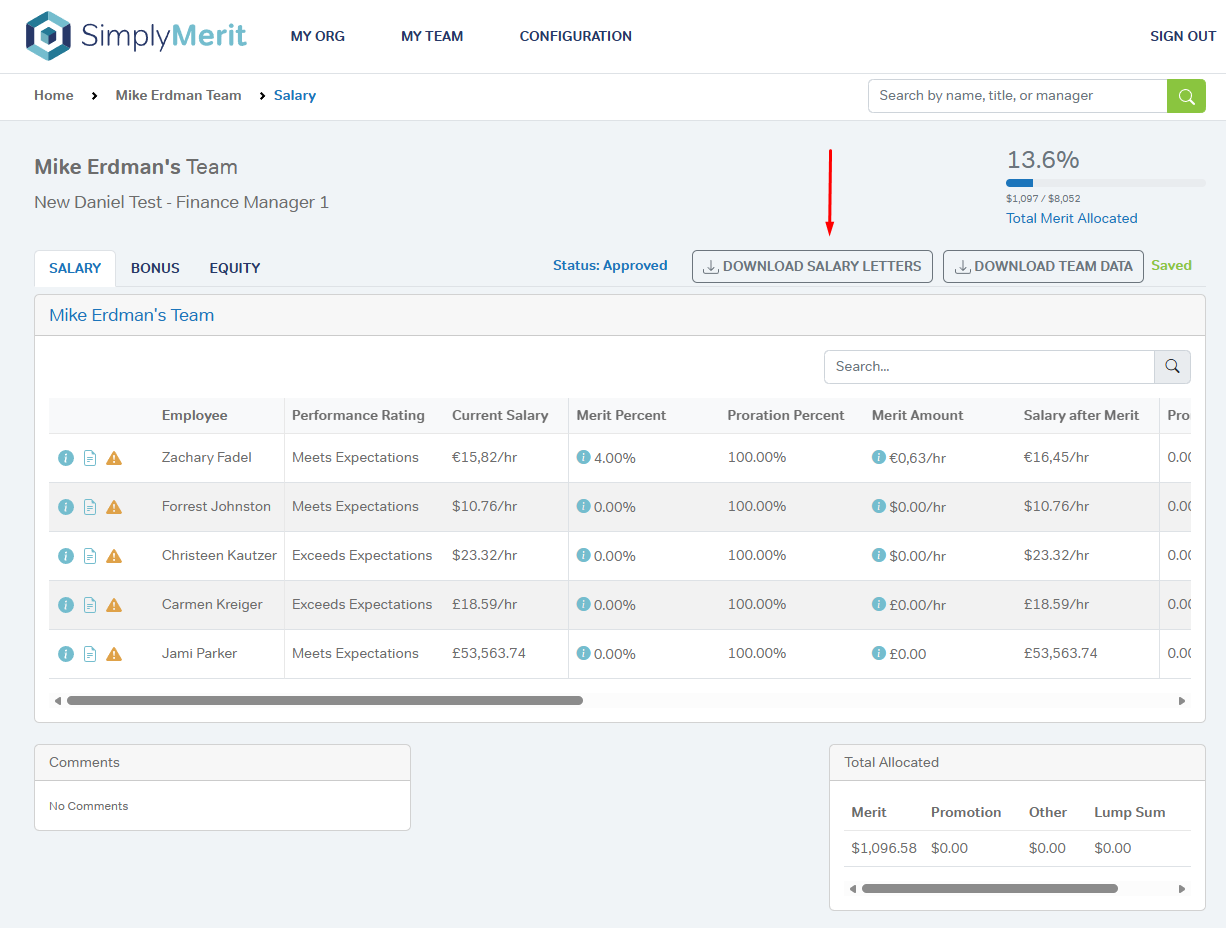Click the warning triangle for Zachary Fadel
This screenshot has width=1226, height=928.
click(114, 458)
